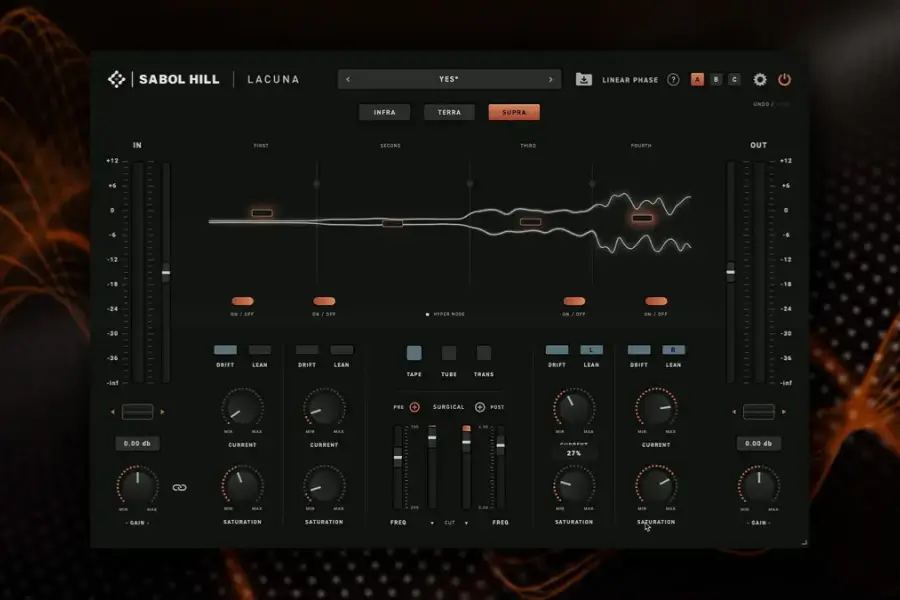Click the right FREQ slider handle
This screenshot has height=600, width=900.
(x=501, y=444)
